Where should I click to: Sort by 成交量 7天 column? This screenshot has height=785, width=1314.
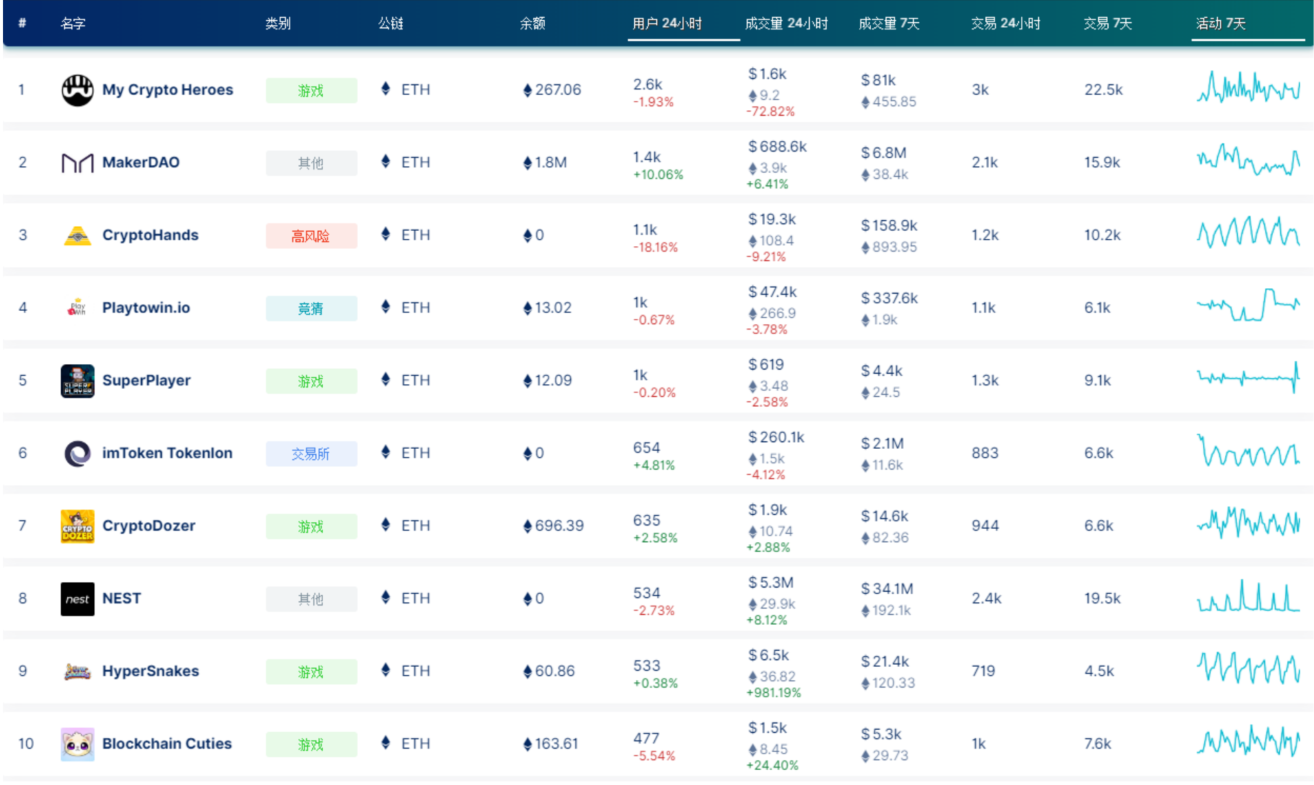889,23
